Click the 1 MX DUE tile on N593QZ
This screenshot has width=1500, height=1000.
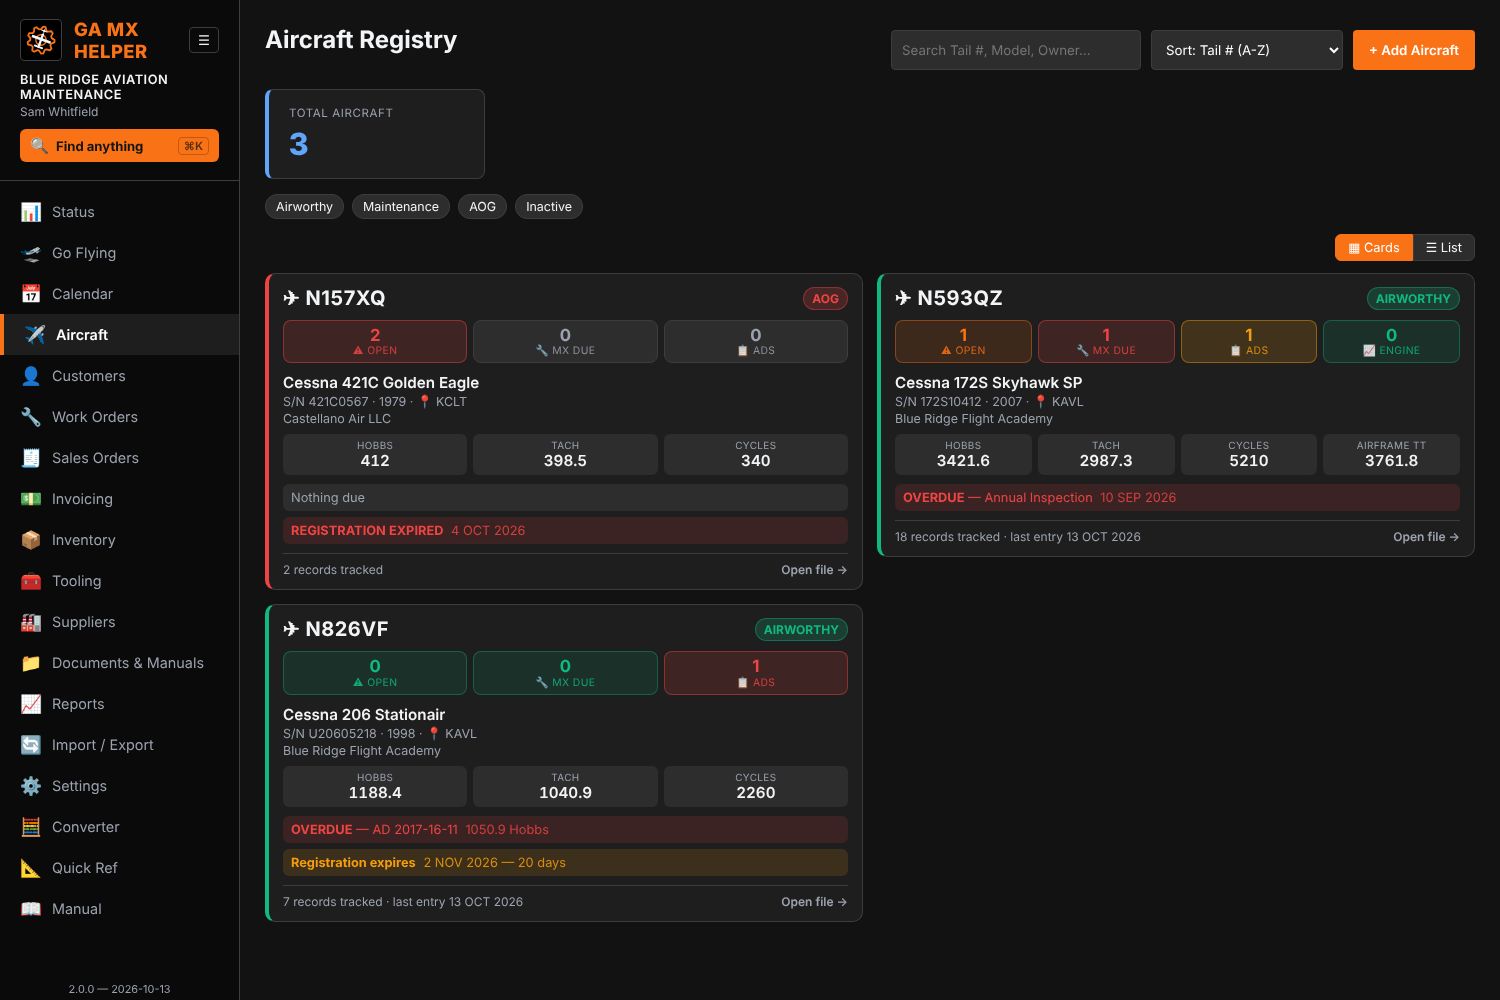1106,341
